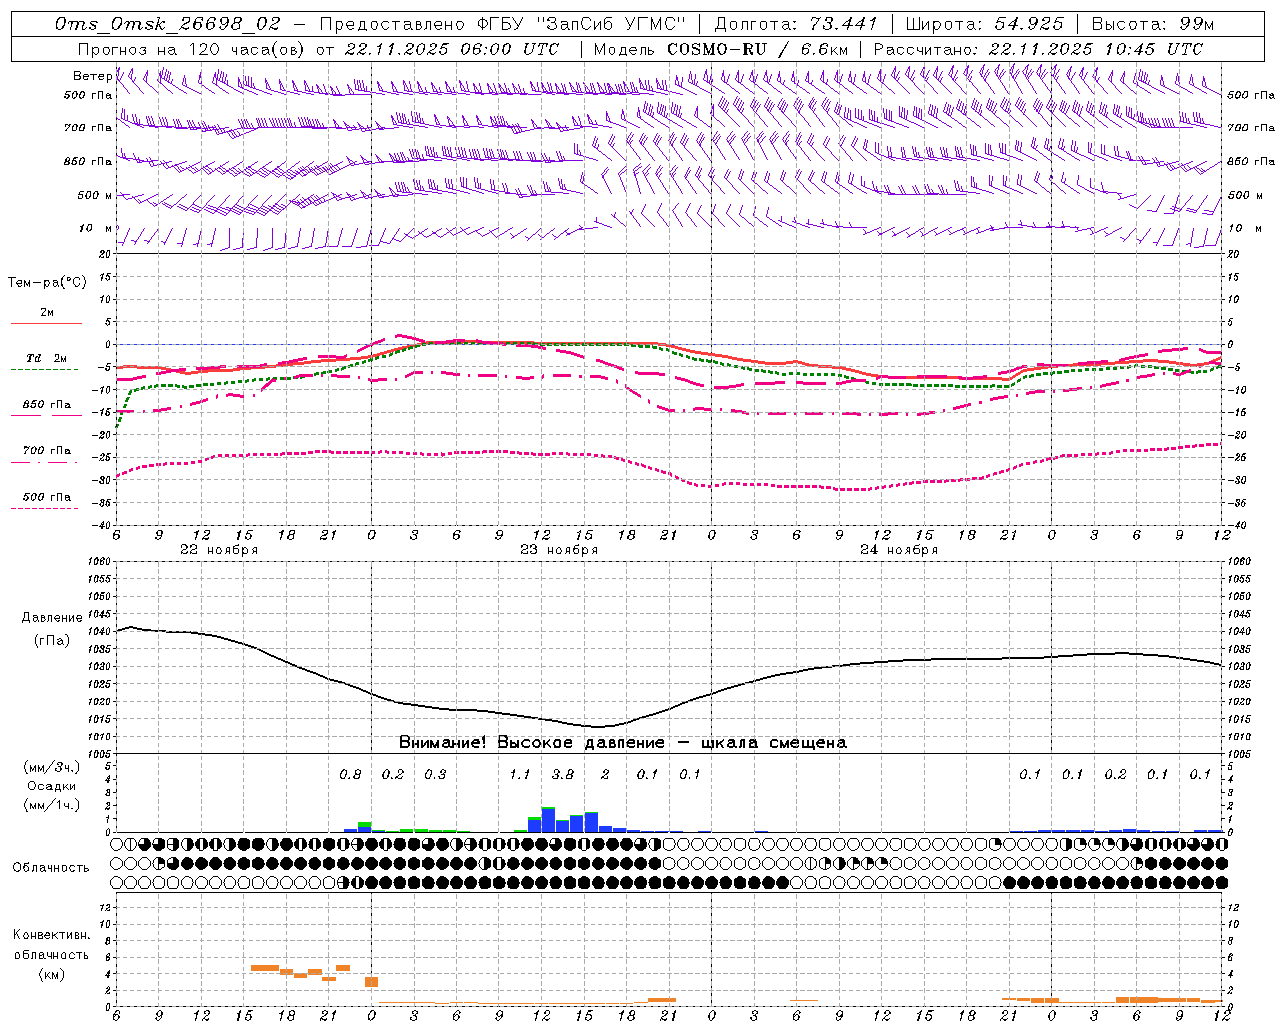
Task: Click the solid line sample under 2м legend
Action: tap(47, 324)
